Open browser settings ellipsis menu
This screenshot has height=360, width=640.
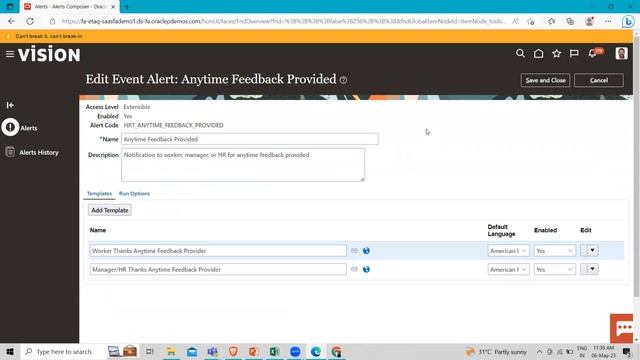point(608,21)
